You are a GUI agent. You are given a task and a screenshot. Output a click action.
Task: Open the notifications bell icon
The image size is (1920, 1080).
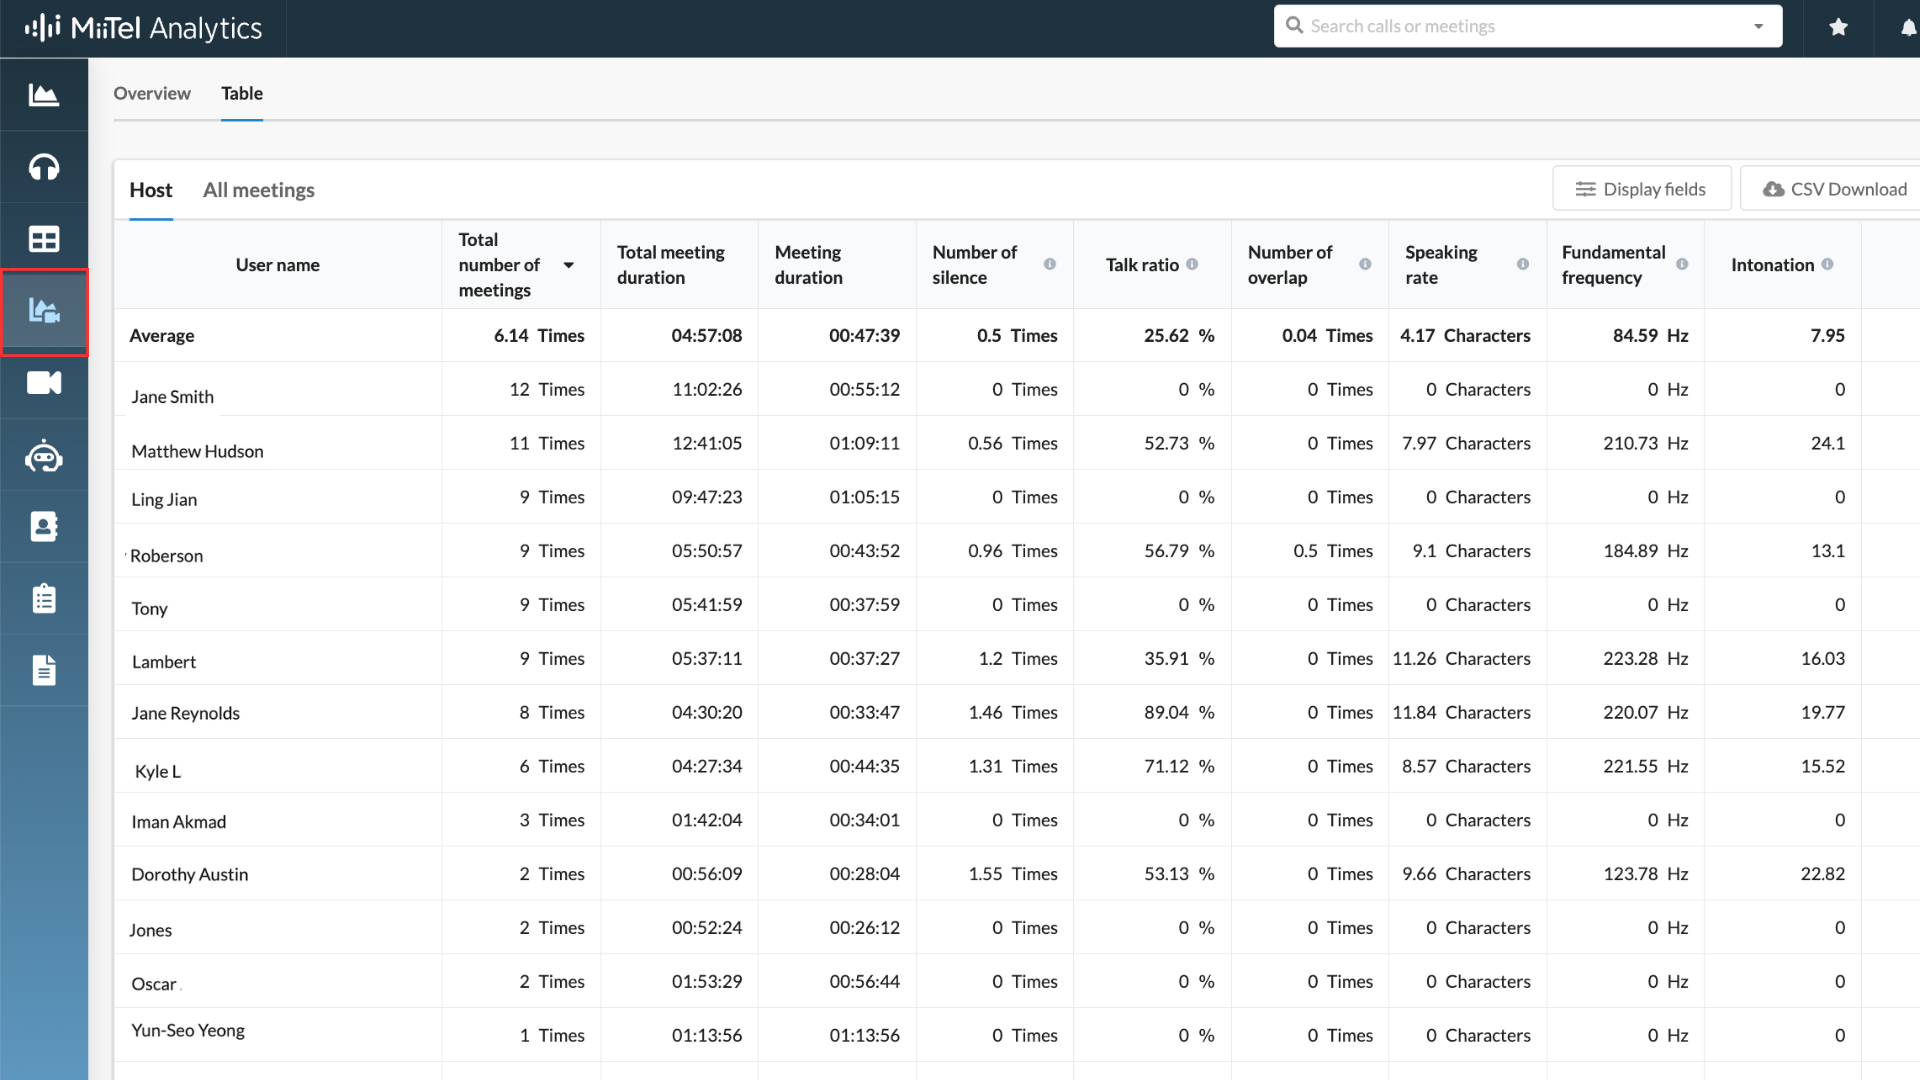1908,27
